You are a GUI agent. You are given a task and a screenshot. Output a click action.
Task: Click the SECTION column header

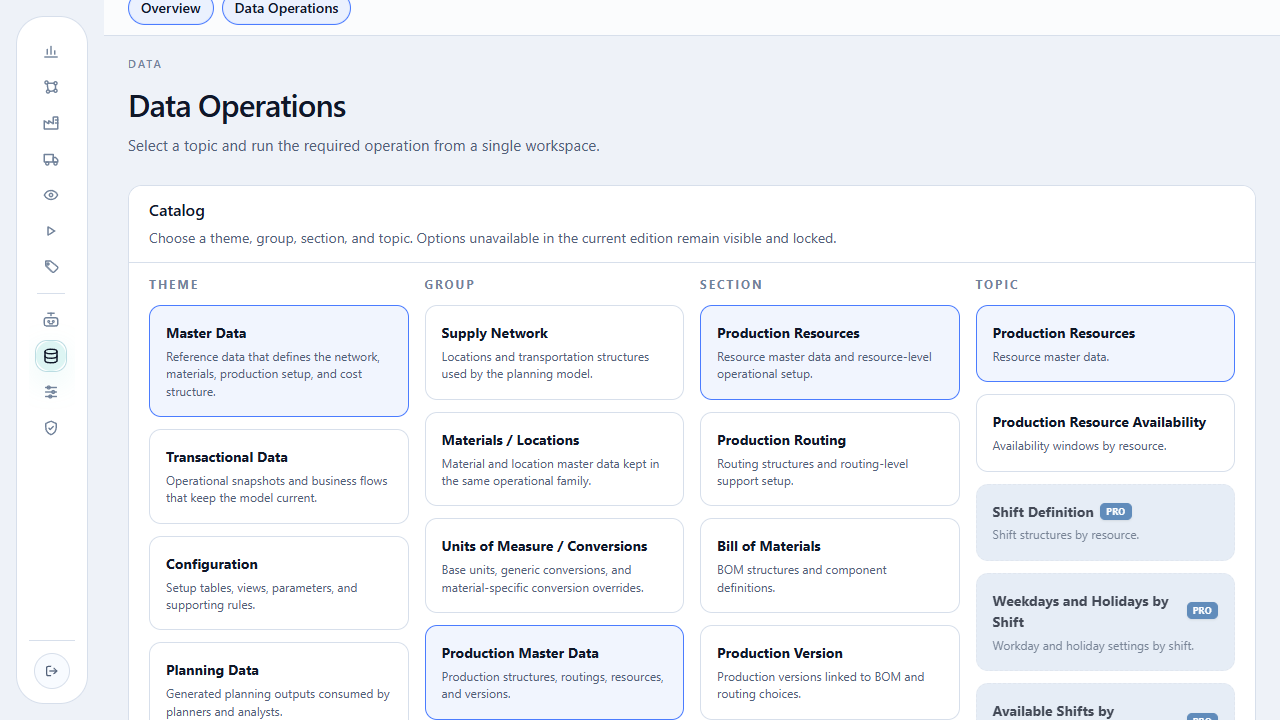[x=731, y=285]
